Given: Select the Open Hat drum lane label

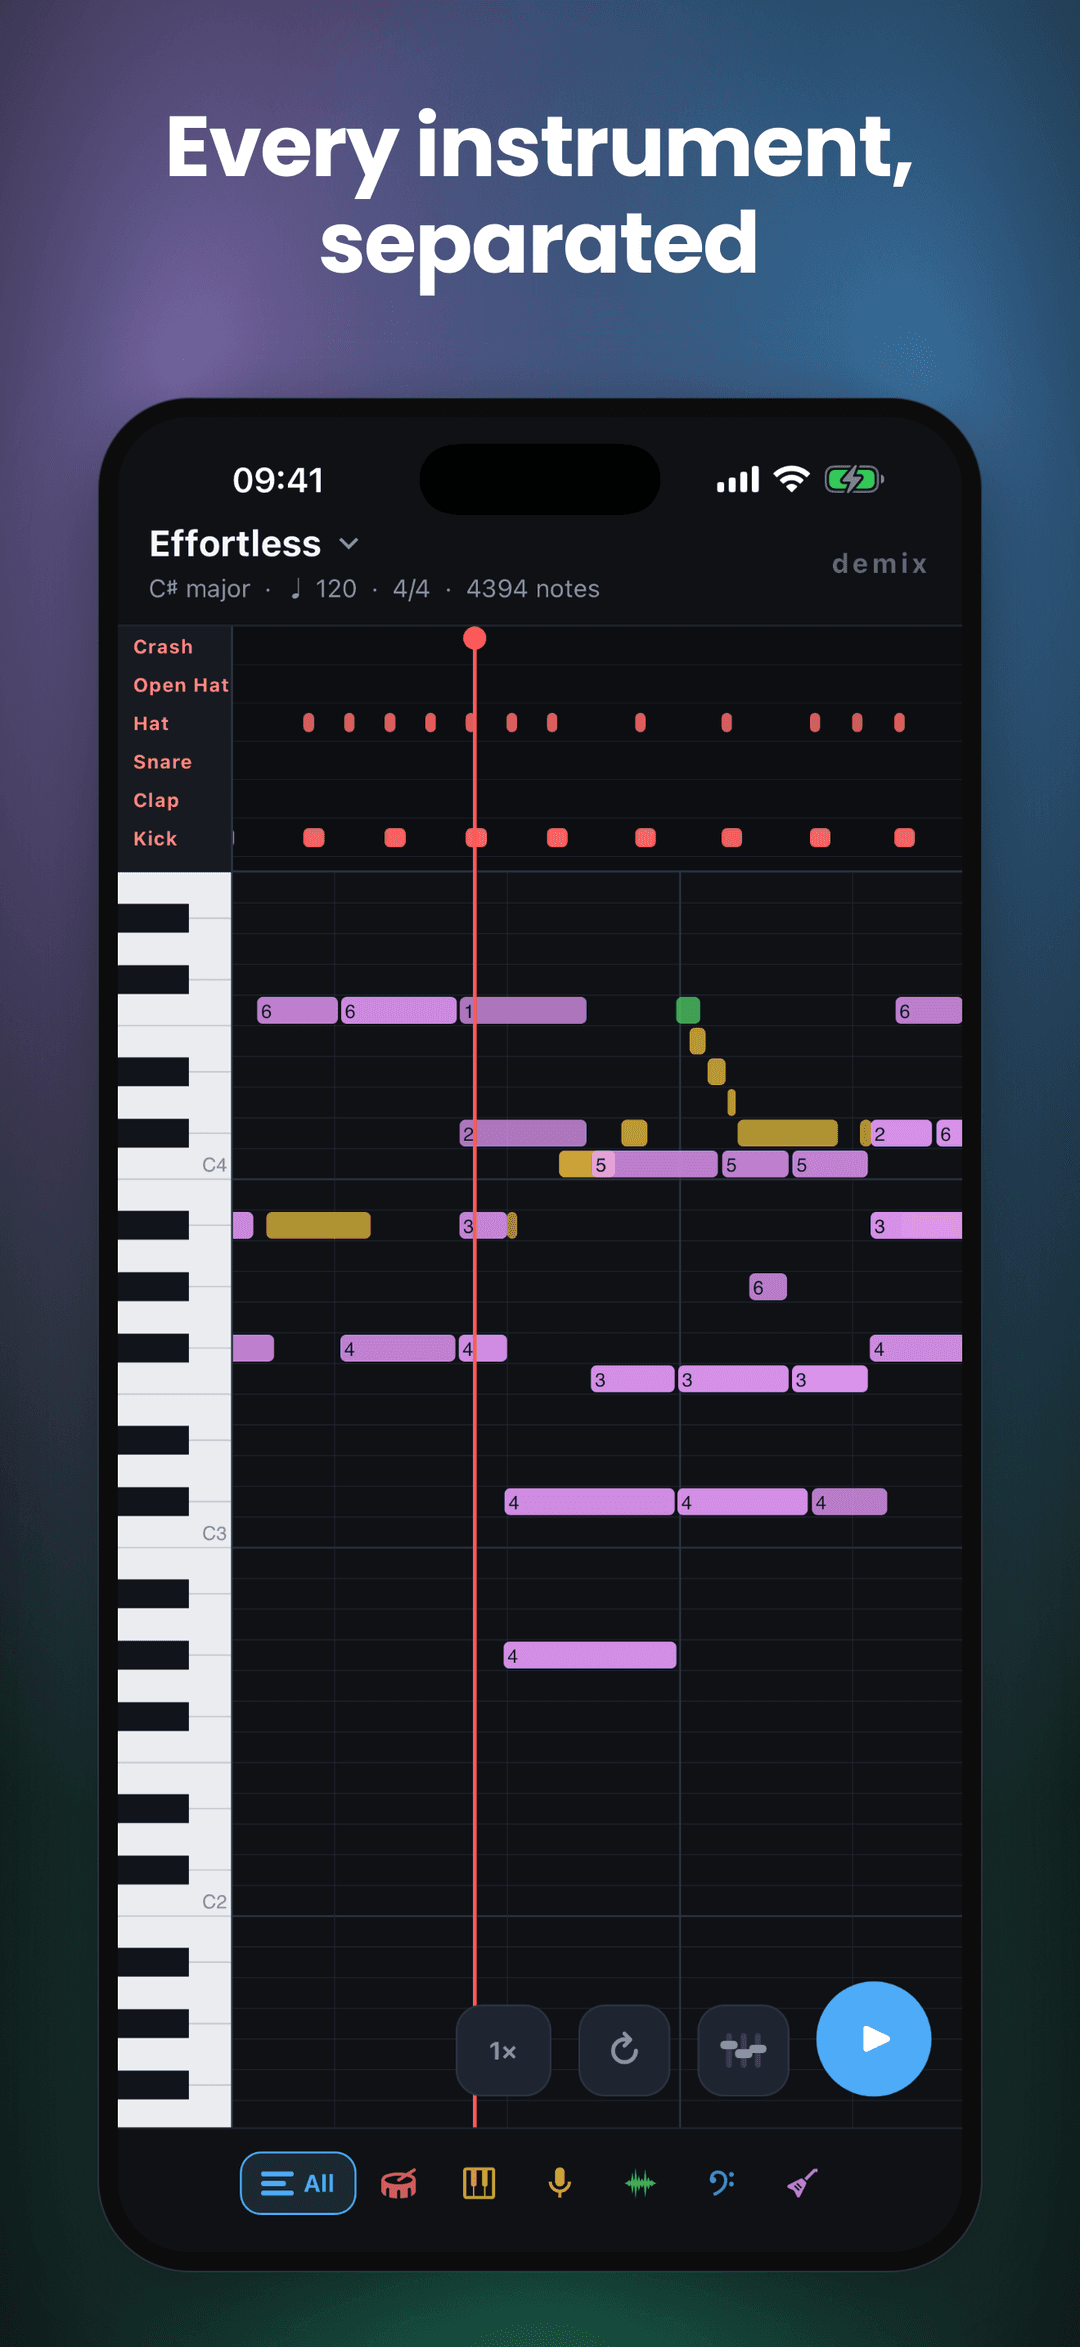Looking at the screenshot, I should (x=181, y=685).
